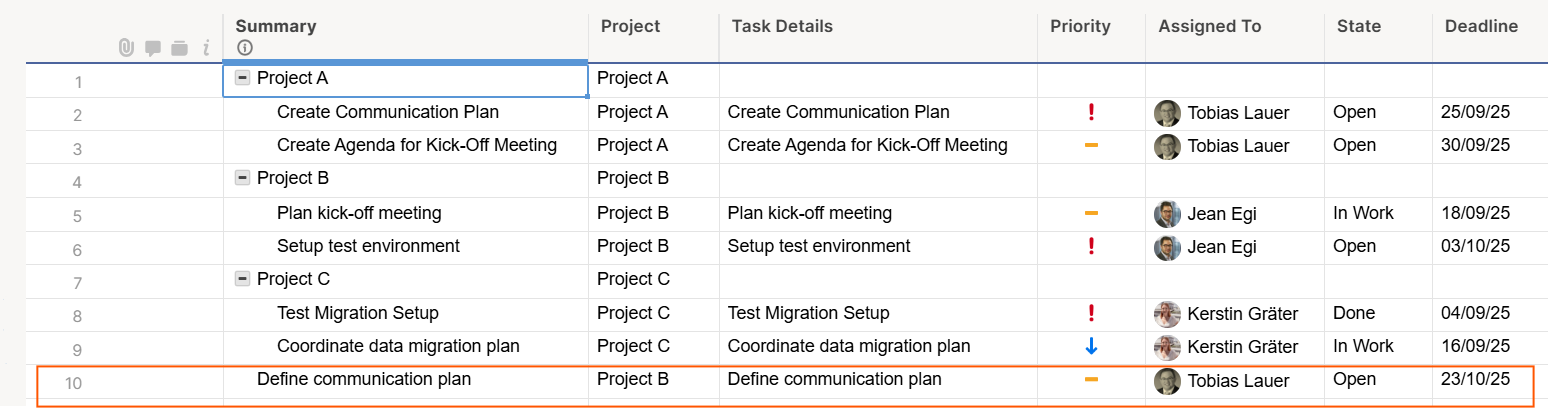Viewport: 1548px width, 408px height.
Task: Click the Priority column header
Action: tap(1080, 27)
